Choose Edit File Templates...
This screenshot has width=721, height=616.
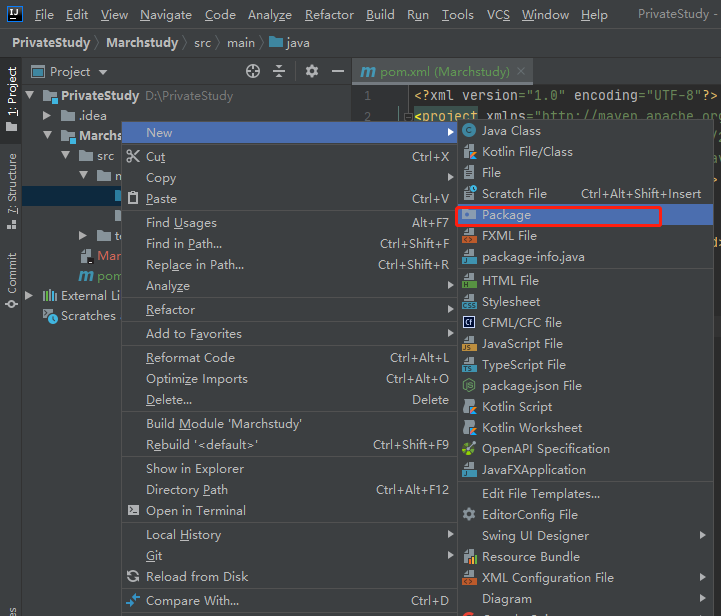(585, 494)
